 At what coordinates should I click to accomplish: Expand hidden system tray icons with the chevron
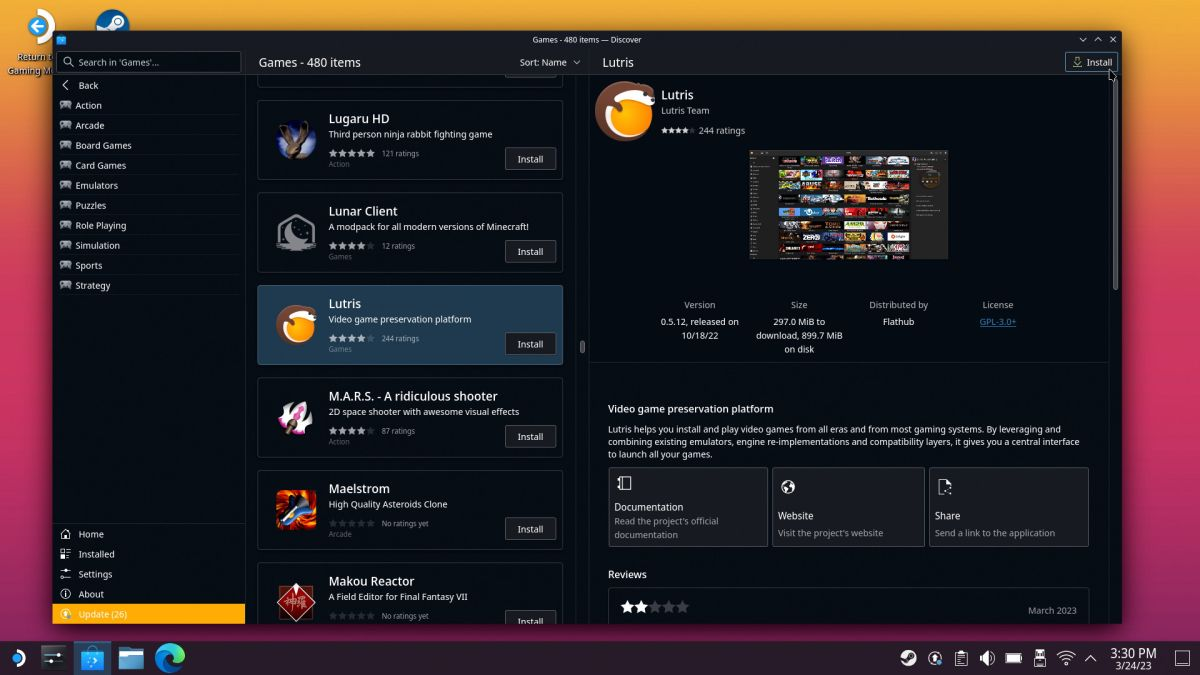pyautogui.click(x=1090, y=658)
